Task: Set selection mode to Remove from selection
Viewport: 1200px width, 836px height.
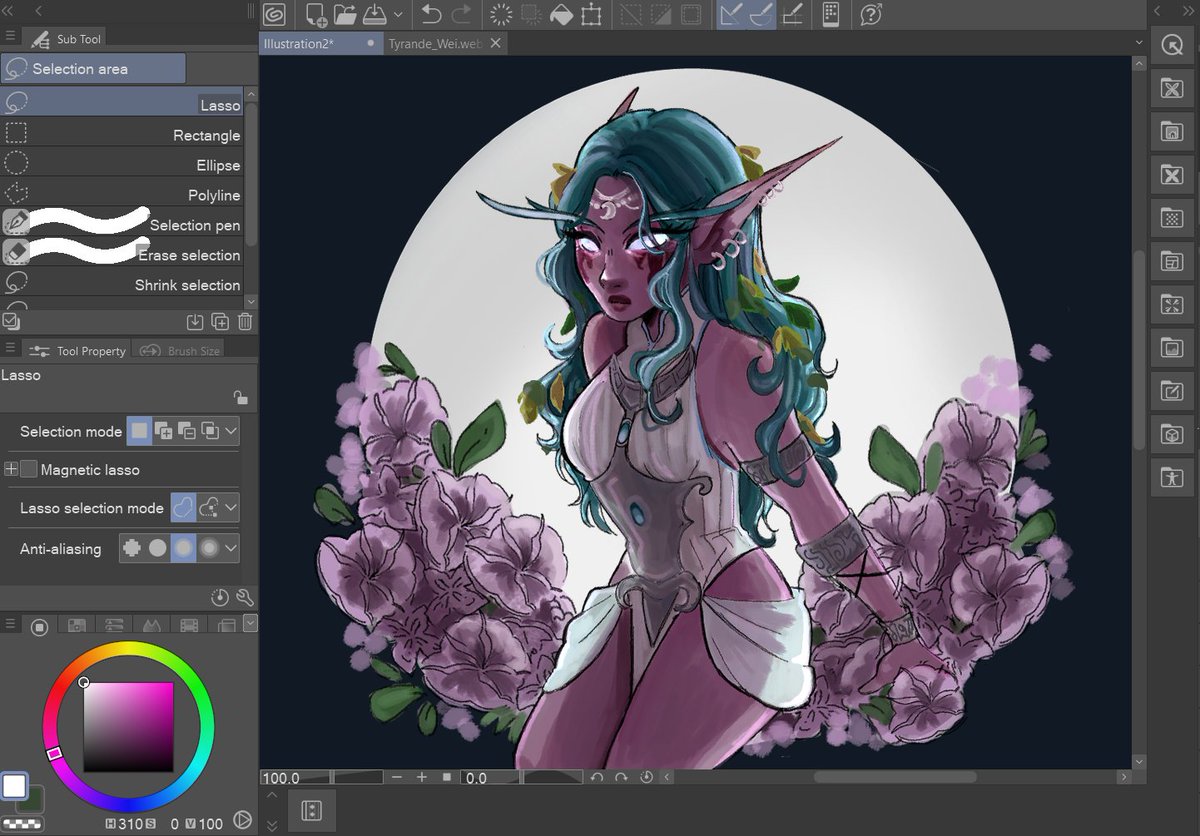Action: click(x=186, y=431)
